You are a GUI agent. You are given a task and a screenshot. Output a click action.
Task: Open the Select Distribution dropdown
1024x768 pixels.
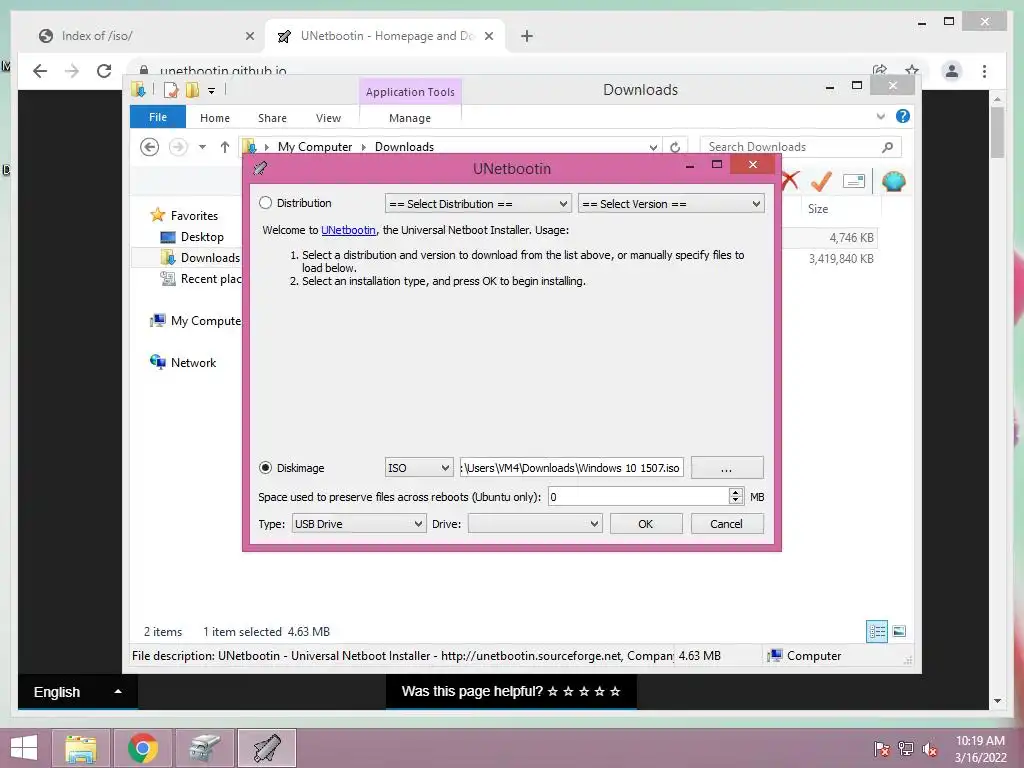pyautogui.click(x=478, y=204)
